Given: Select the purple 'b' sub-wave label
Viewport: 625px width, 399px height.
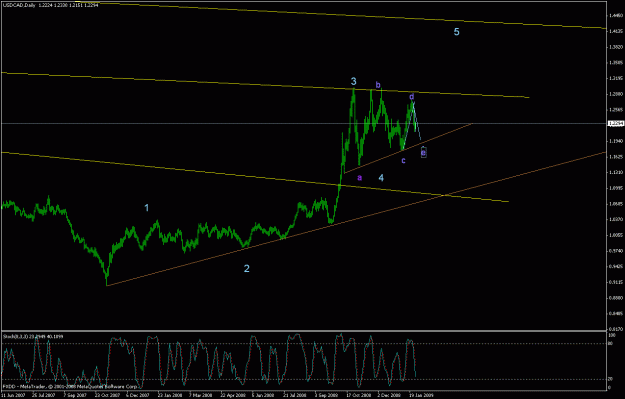Looking at the screenshot, I should coord(378,85).
